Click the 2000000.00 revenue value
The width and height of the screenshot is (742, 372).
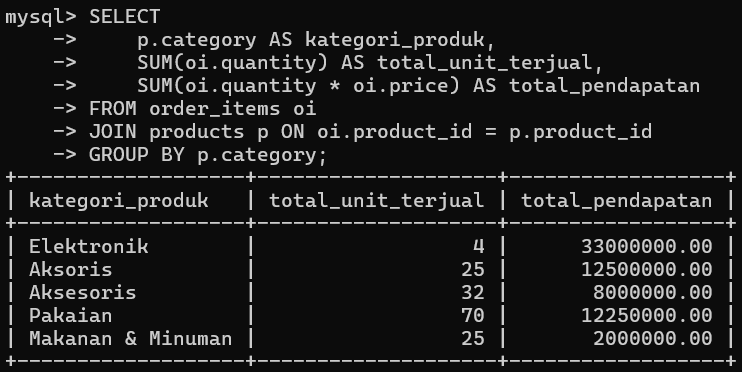[x=653, y=338]
